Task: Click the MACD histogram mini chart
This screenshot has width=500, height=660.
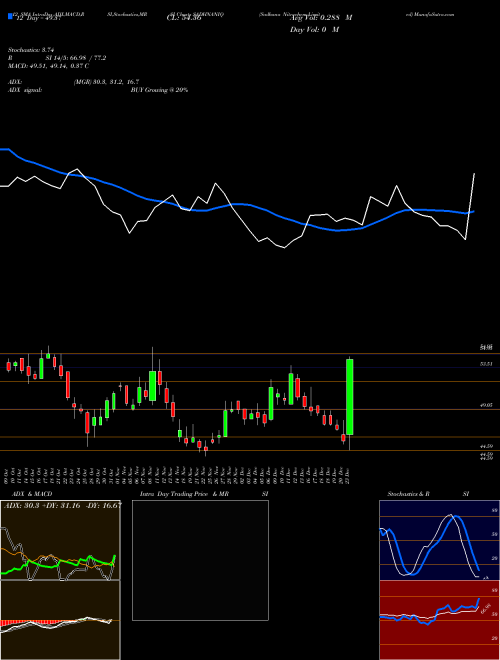Action: (60, 620)
